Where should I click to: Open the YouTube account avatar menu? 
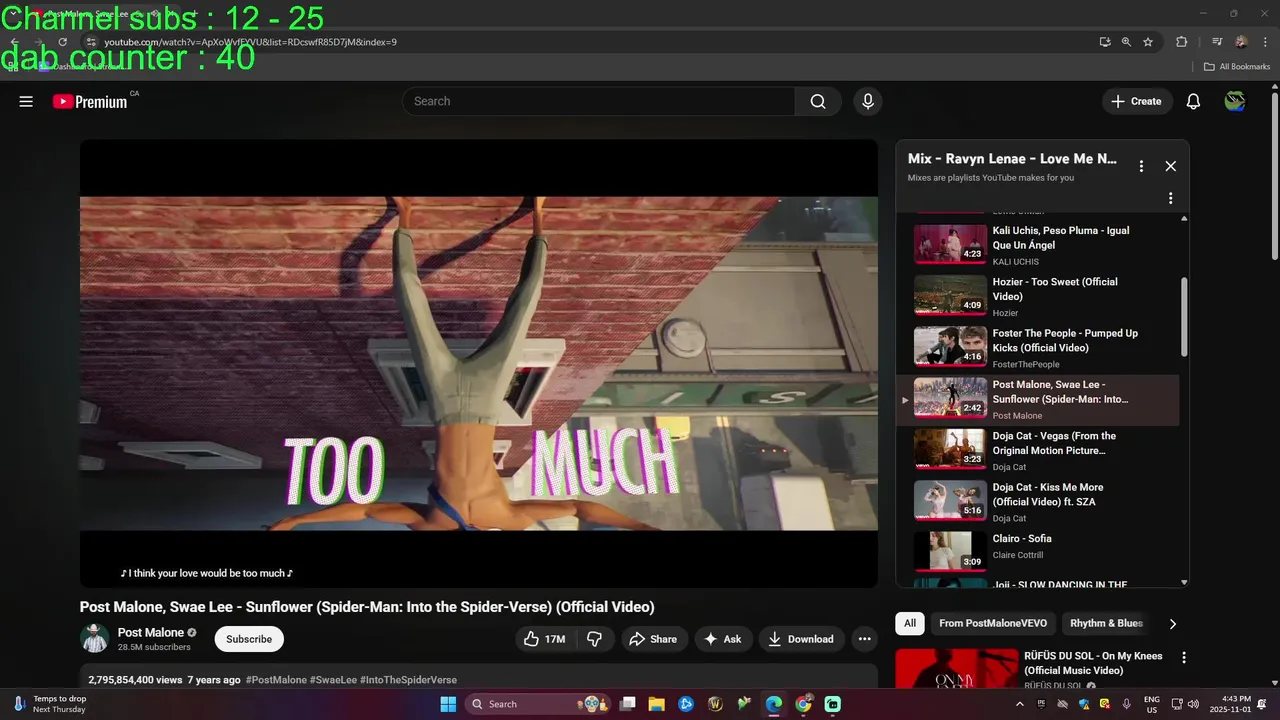1235,101
